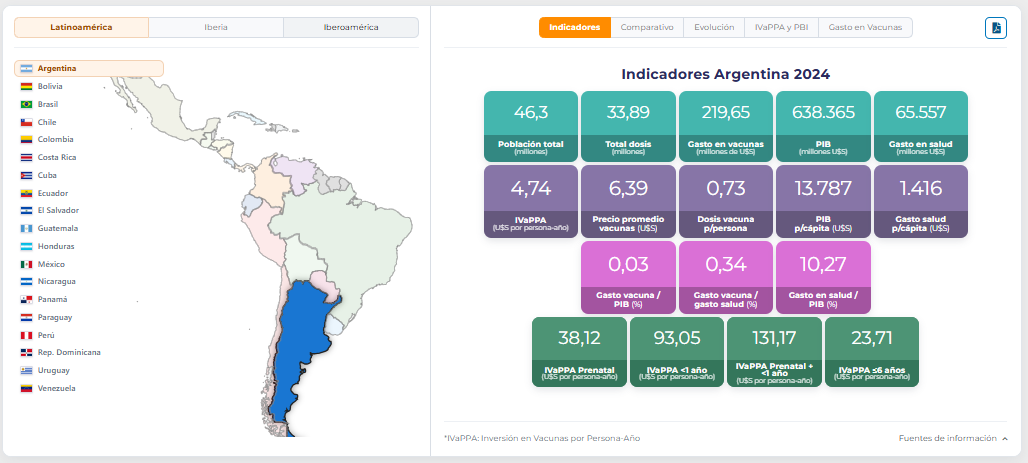Click the Panamá flag icon
Viewport: 1028px width, 463px height.
pos(26,300)
